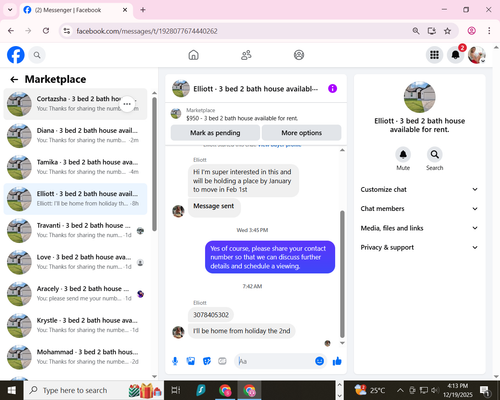Click the chat list scrollbar

click(x=154, y=164)
